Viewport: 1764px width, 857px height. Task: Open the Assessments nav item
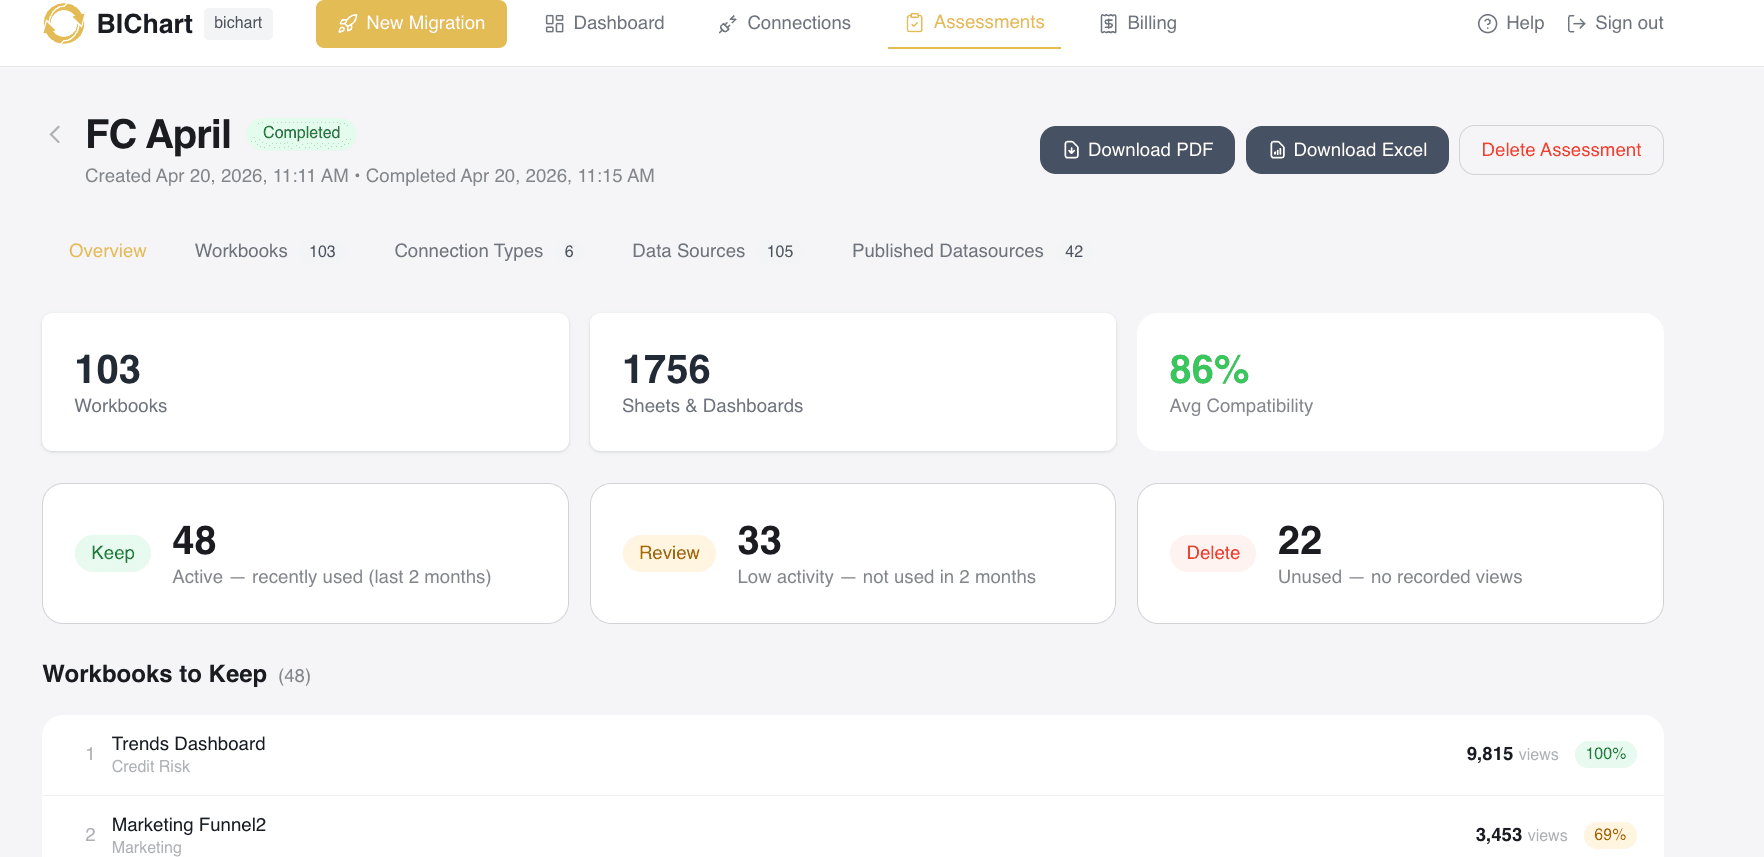974,23
